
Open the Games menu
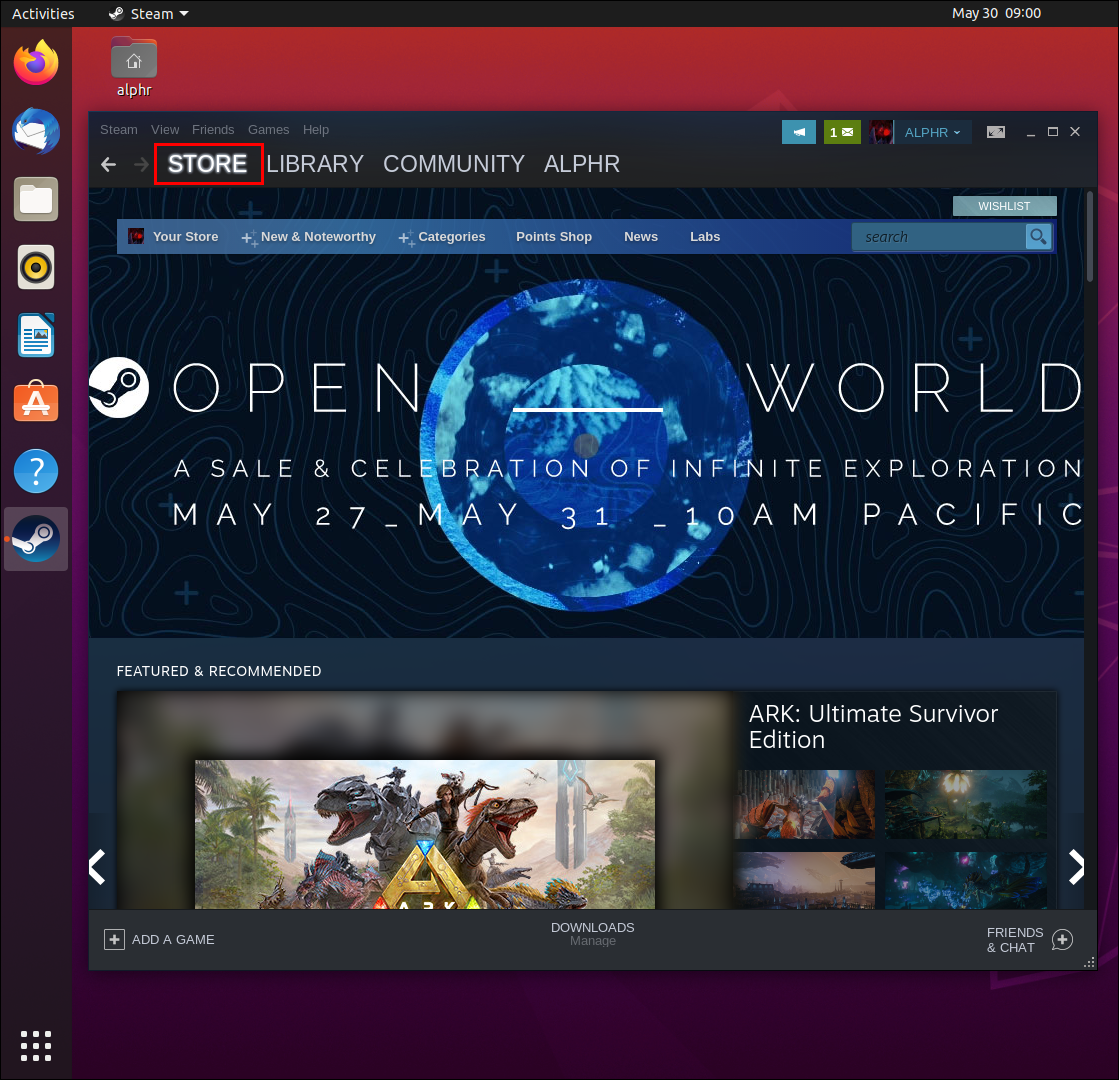[x=268, y=130]
